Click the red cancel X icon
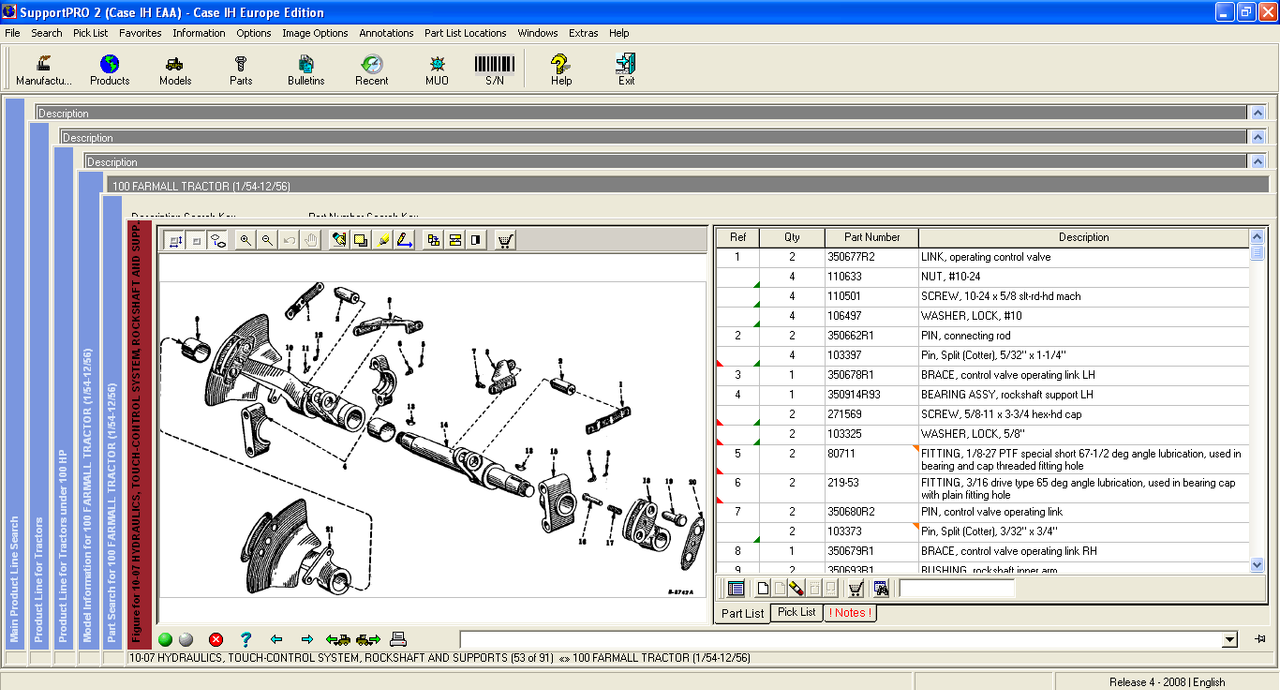 coord(216,639)
